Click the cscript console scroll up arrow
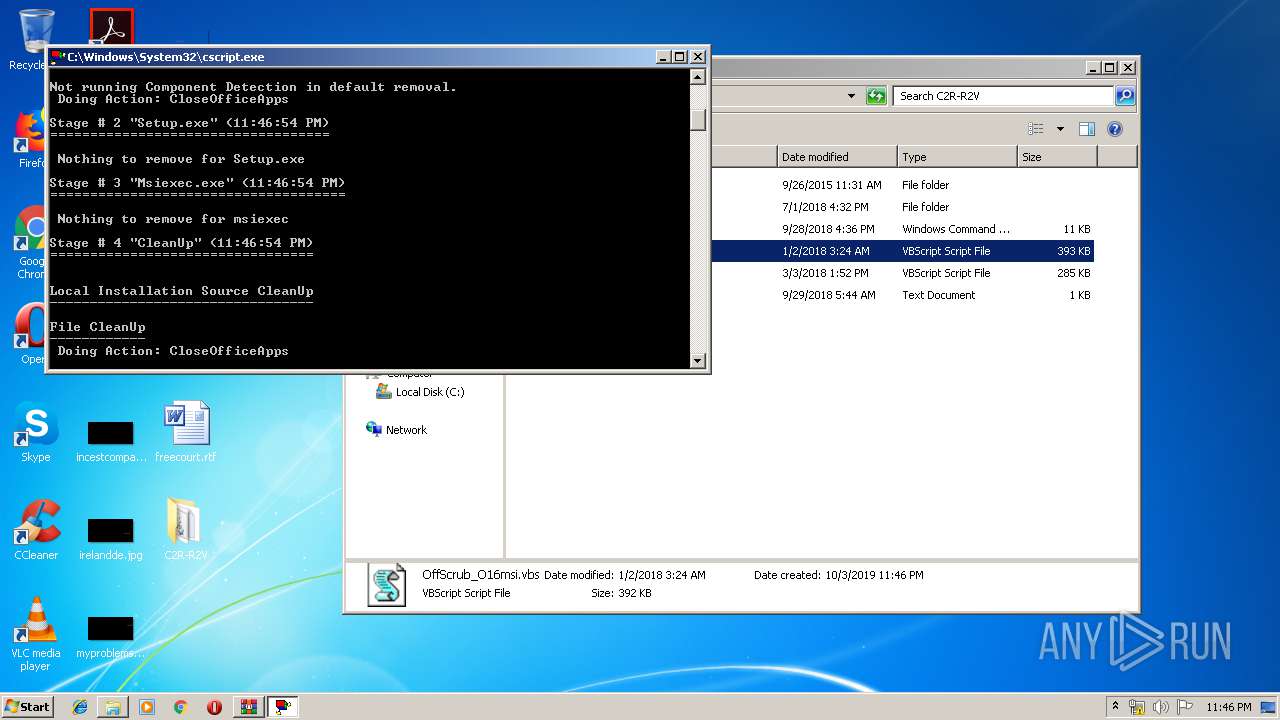1280x720 pixels. point(698,77)
